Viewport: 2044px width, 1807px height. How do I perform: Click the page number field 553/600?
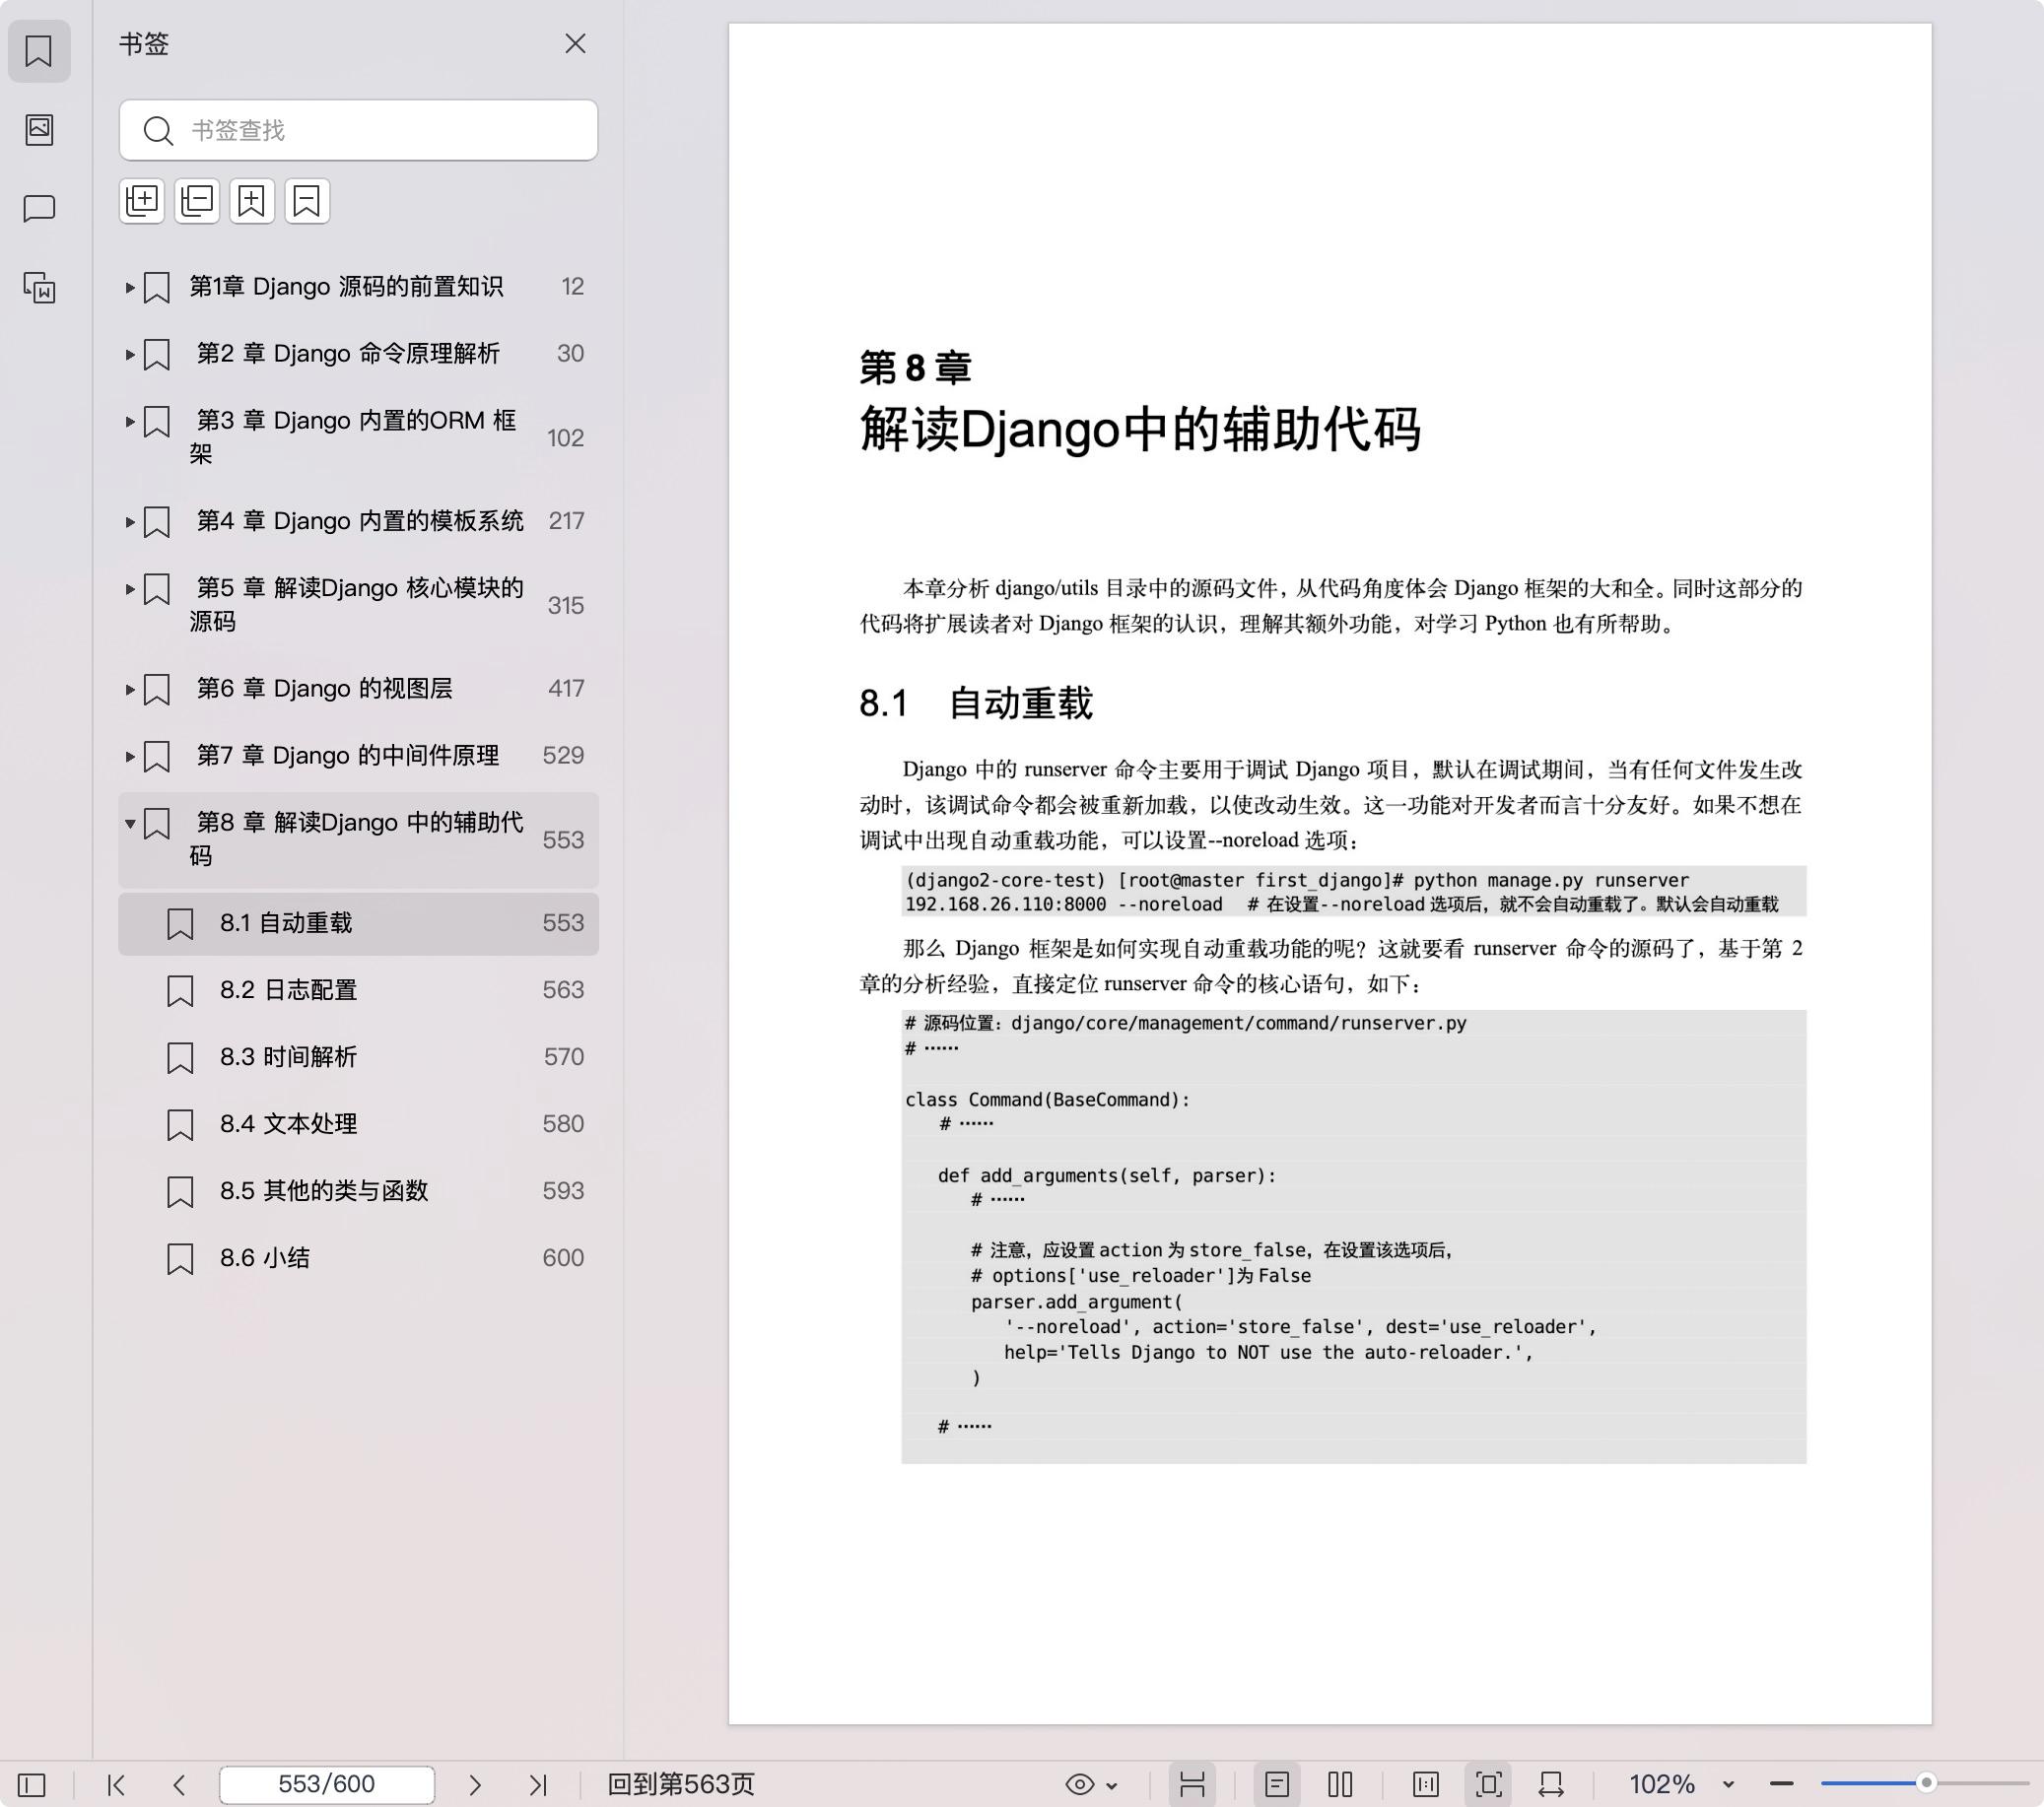pos(327,1784)
